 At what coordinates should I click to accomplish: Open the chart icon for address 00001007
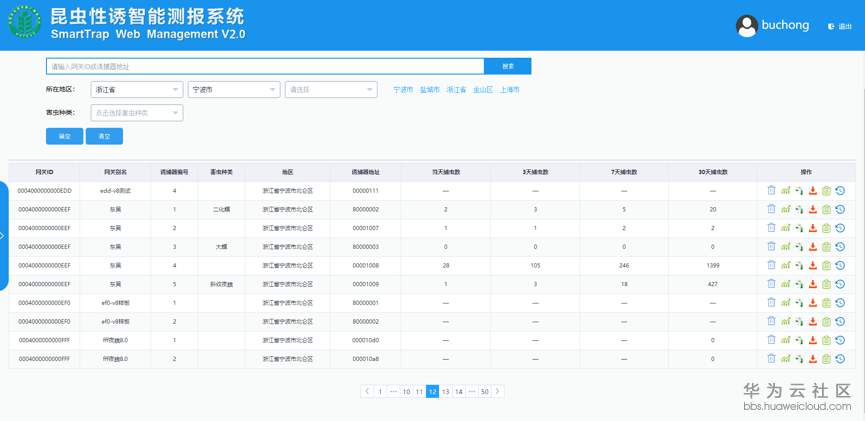786,228
